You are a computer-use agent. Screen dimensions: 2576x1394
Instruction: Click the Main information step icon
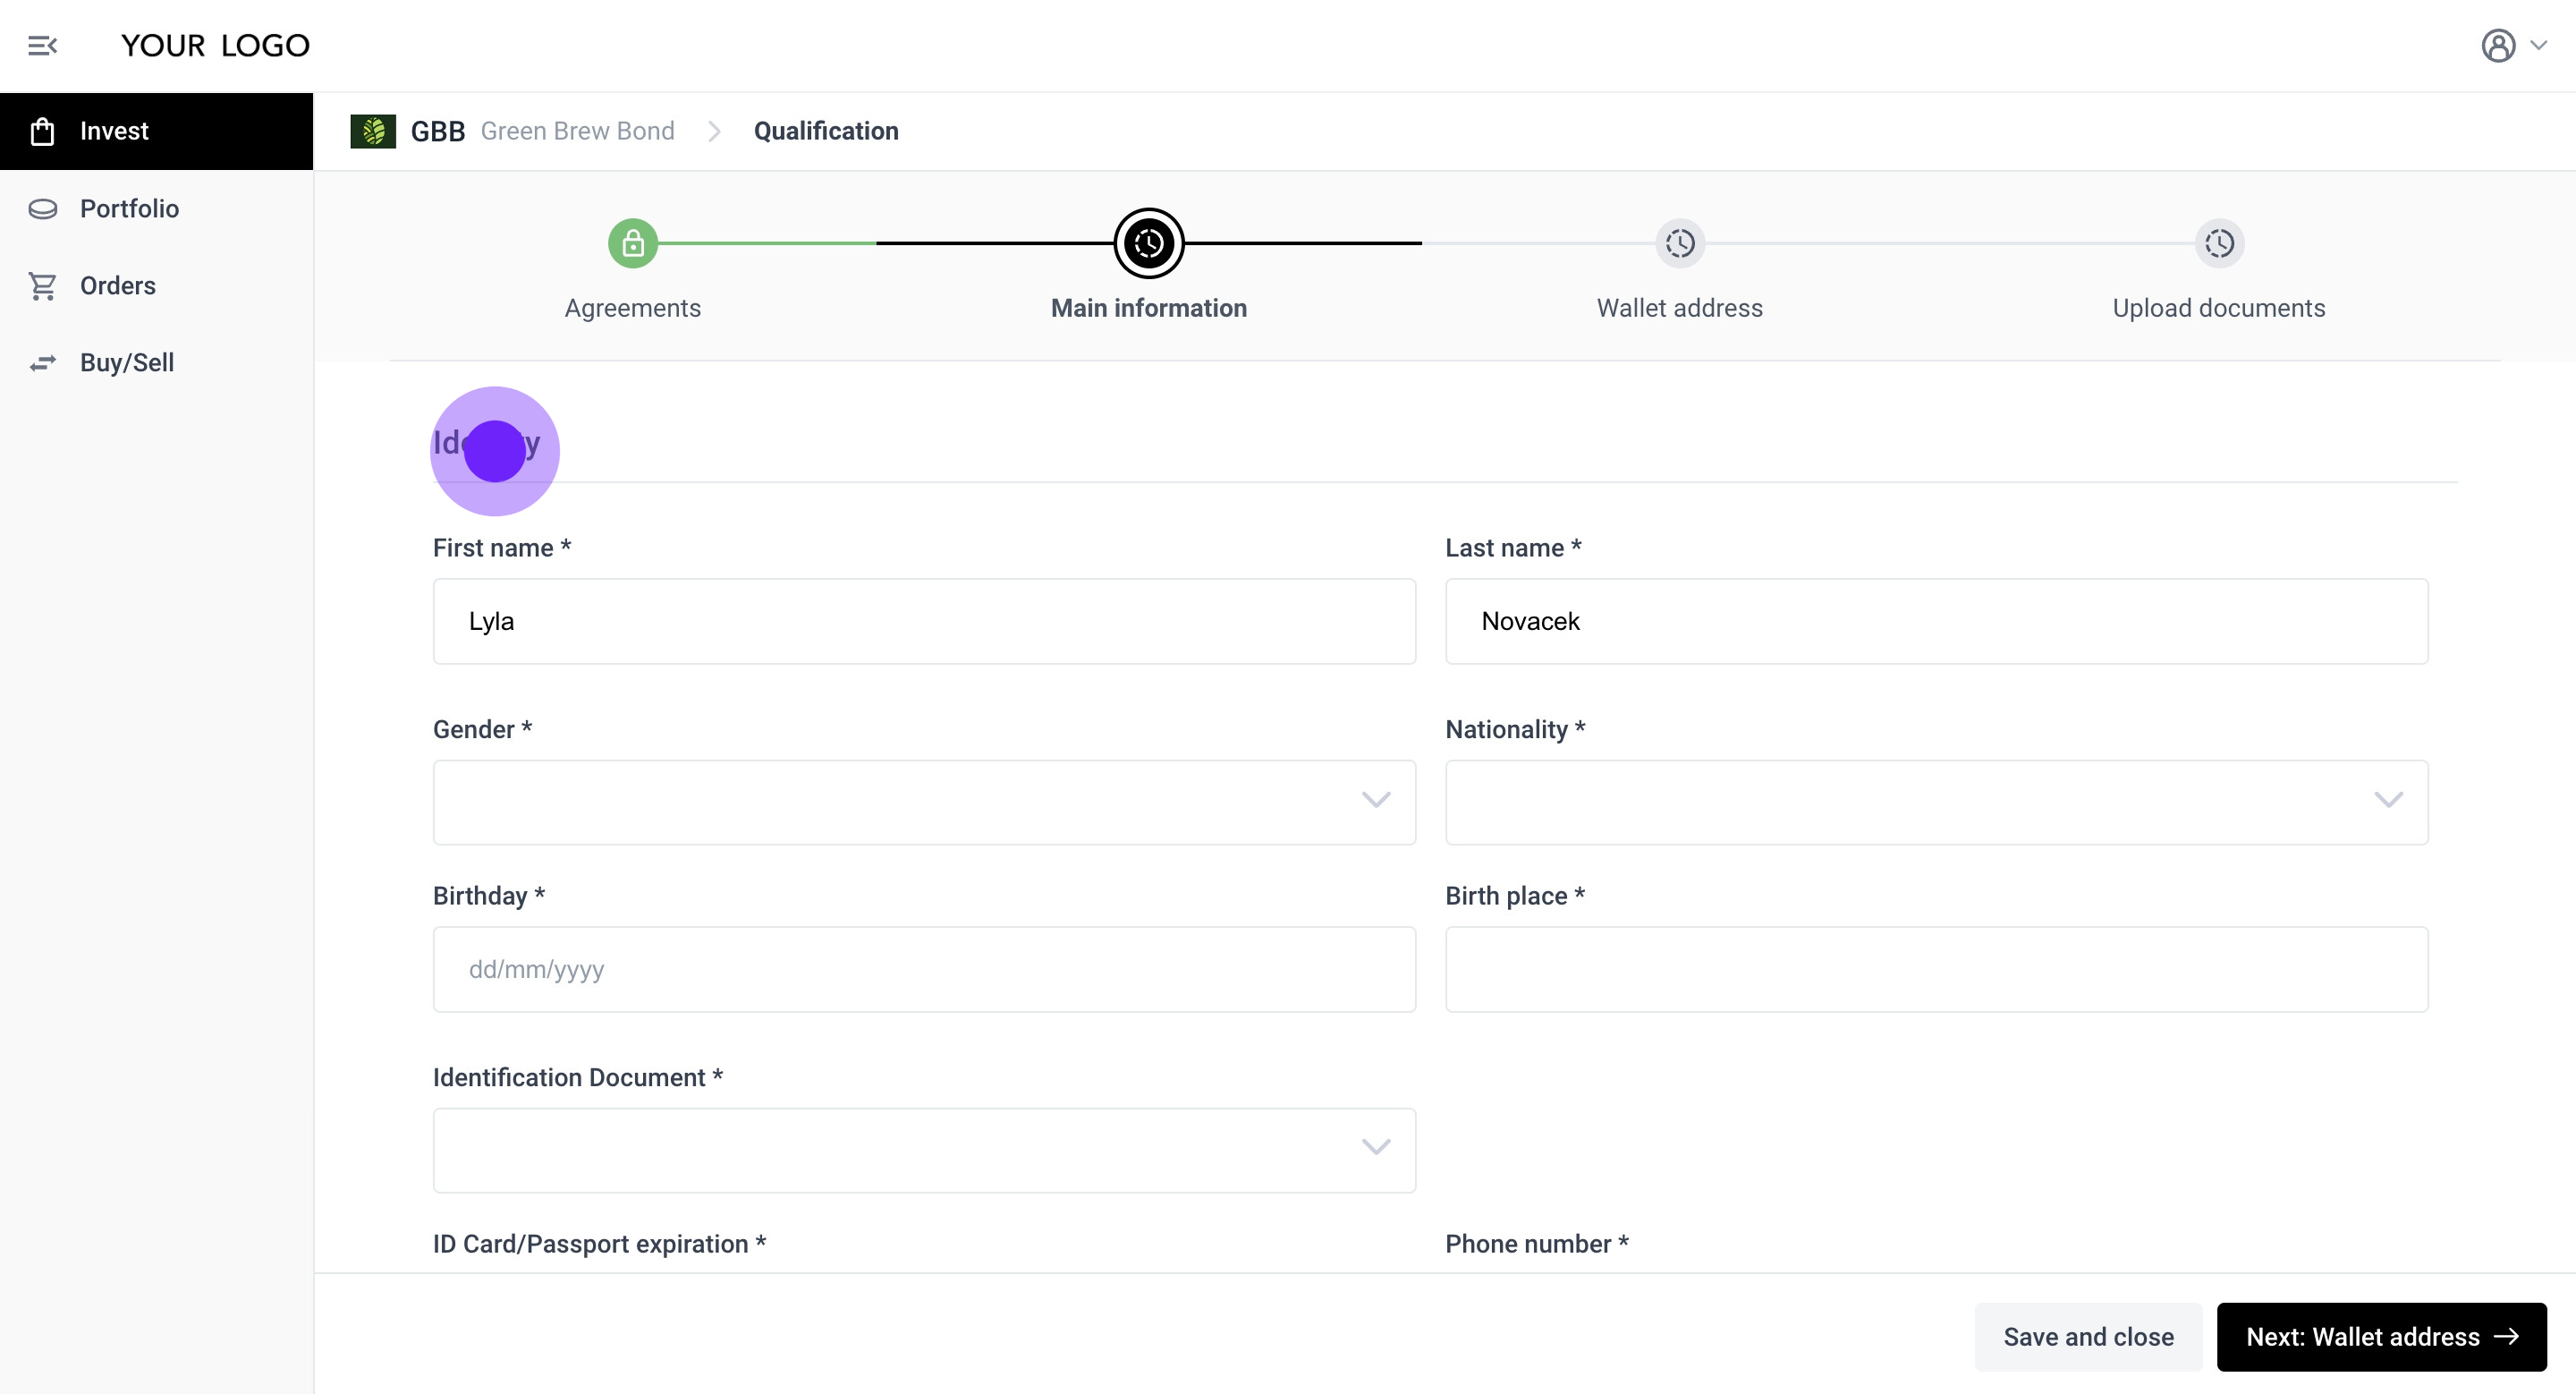(1148, 243)
